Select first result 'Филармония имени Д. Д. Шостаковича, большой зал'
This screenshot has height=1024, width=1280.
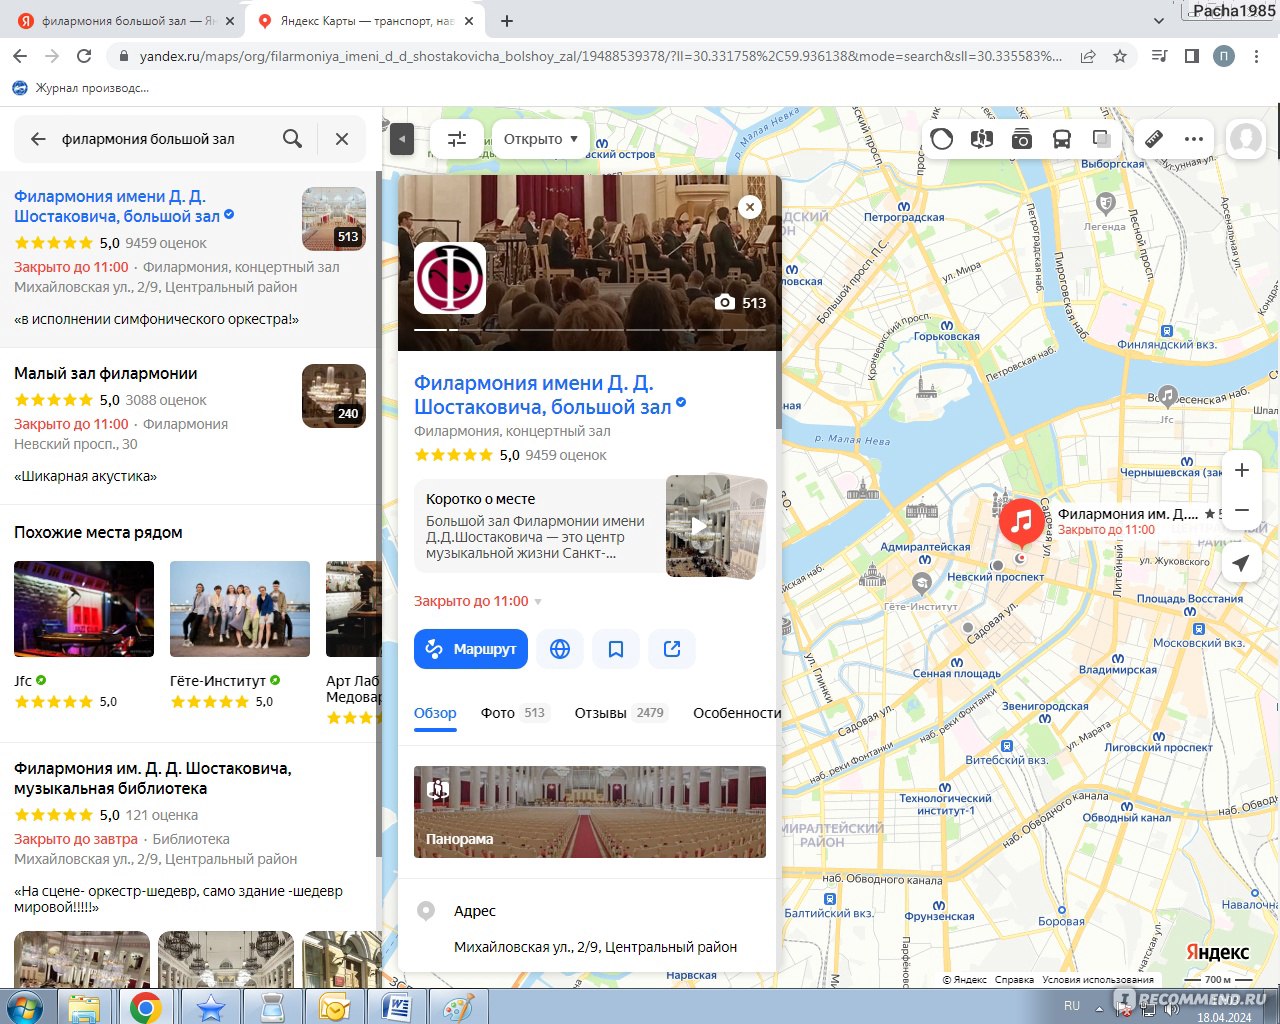coord(116,206)
